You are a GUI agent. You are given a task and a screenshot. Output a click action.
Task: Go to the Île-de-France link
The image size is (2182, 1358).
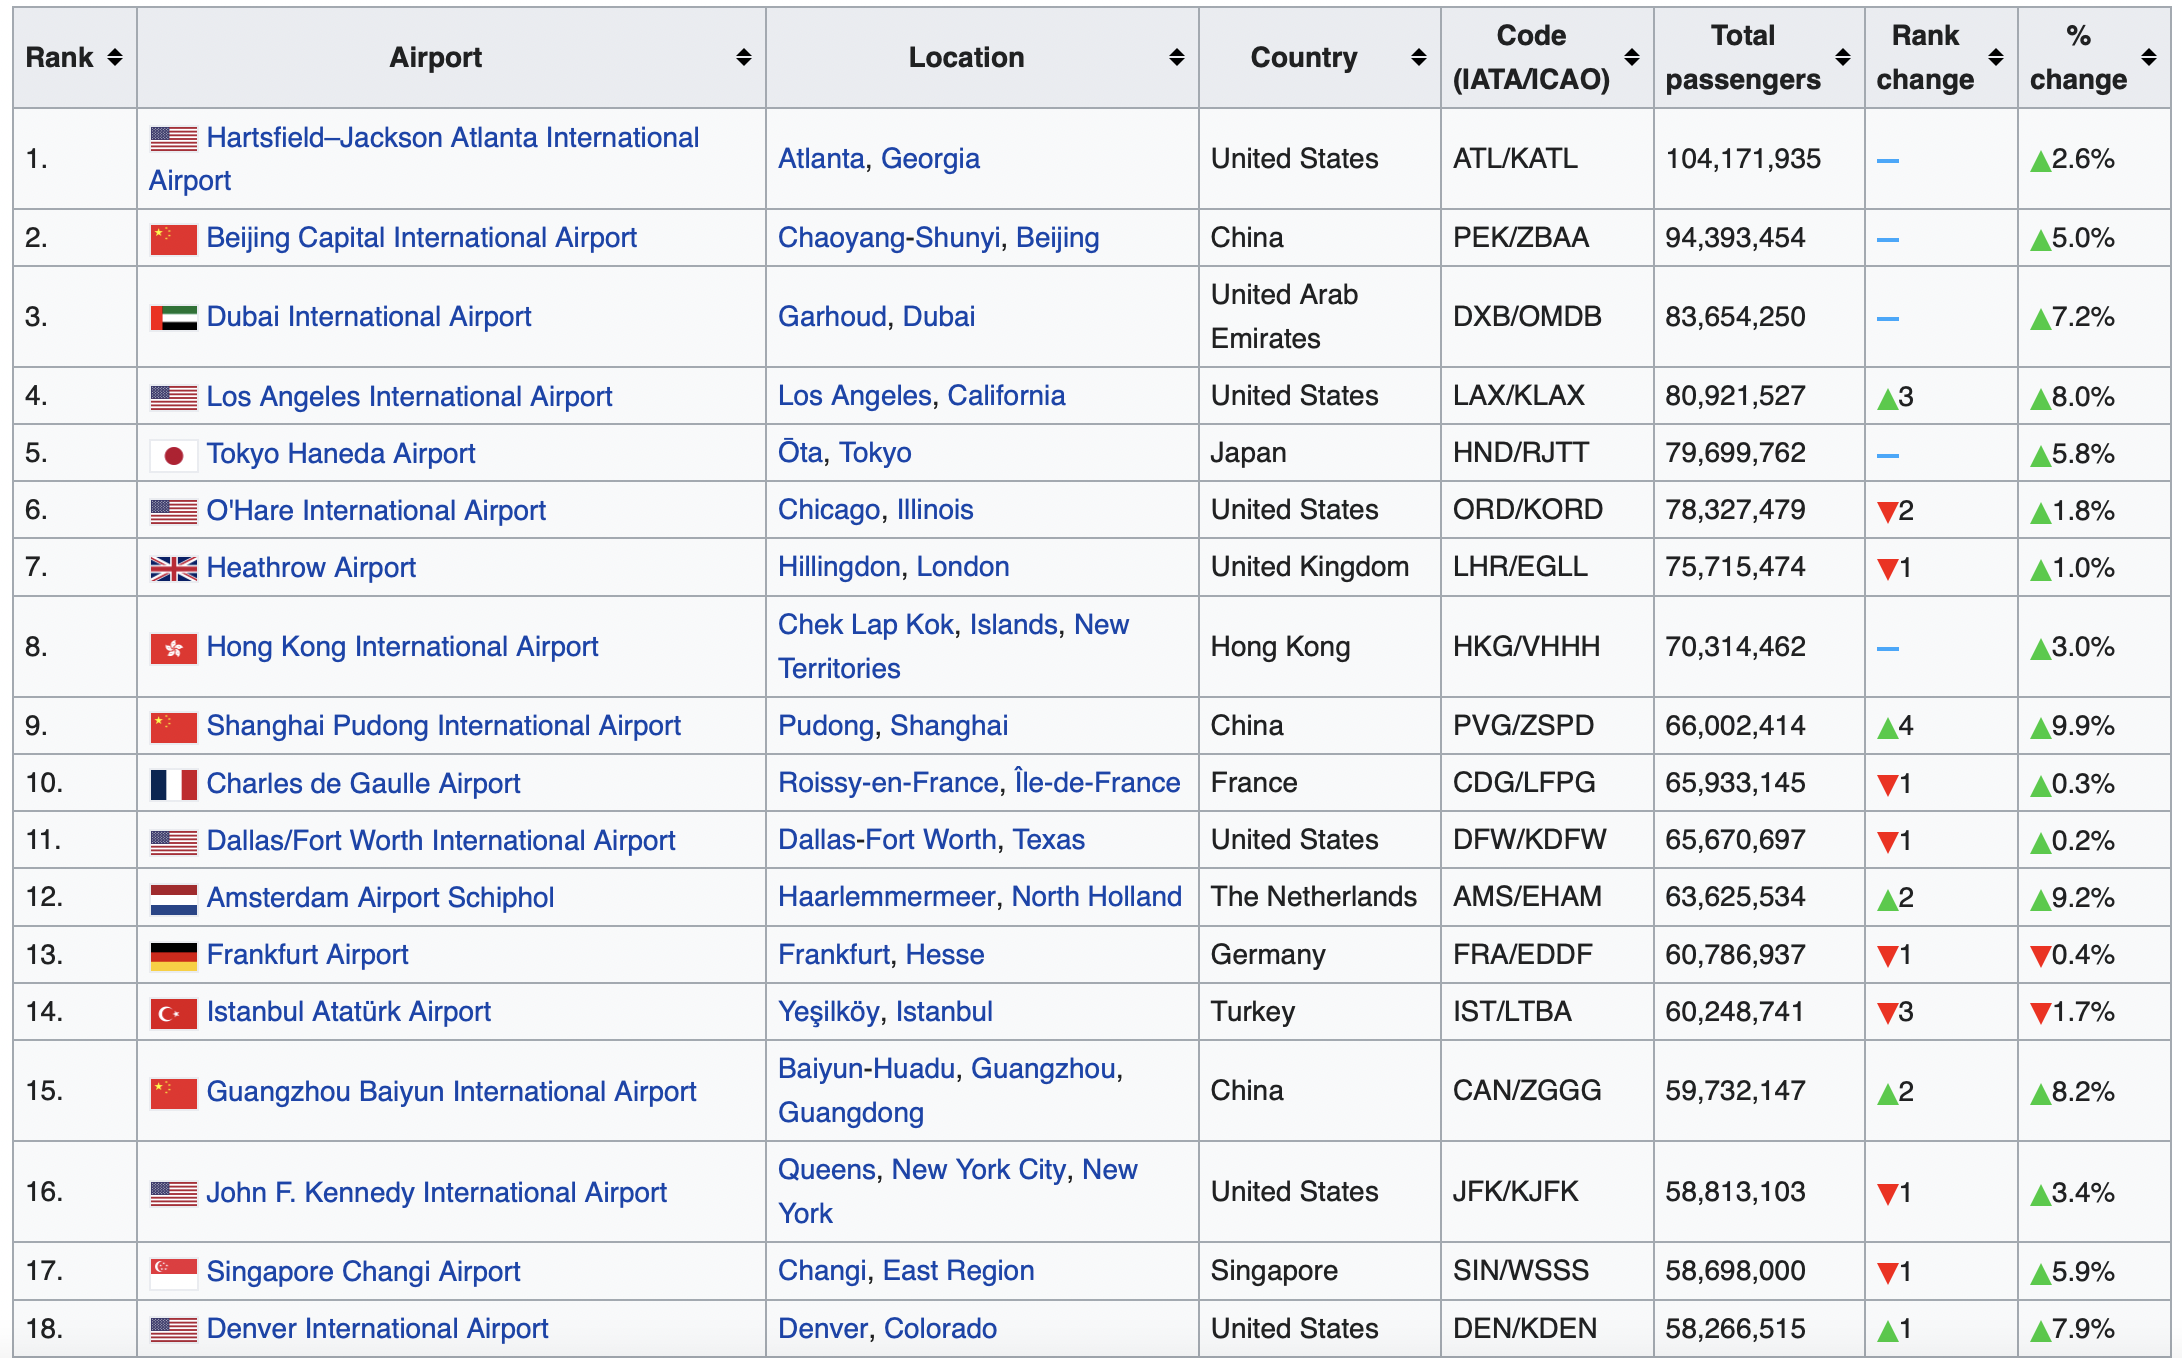coord(1097,783)
